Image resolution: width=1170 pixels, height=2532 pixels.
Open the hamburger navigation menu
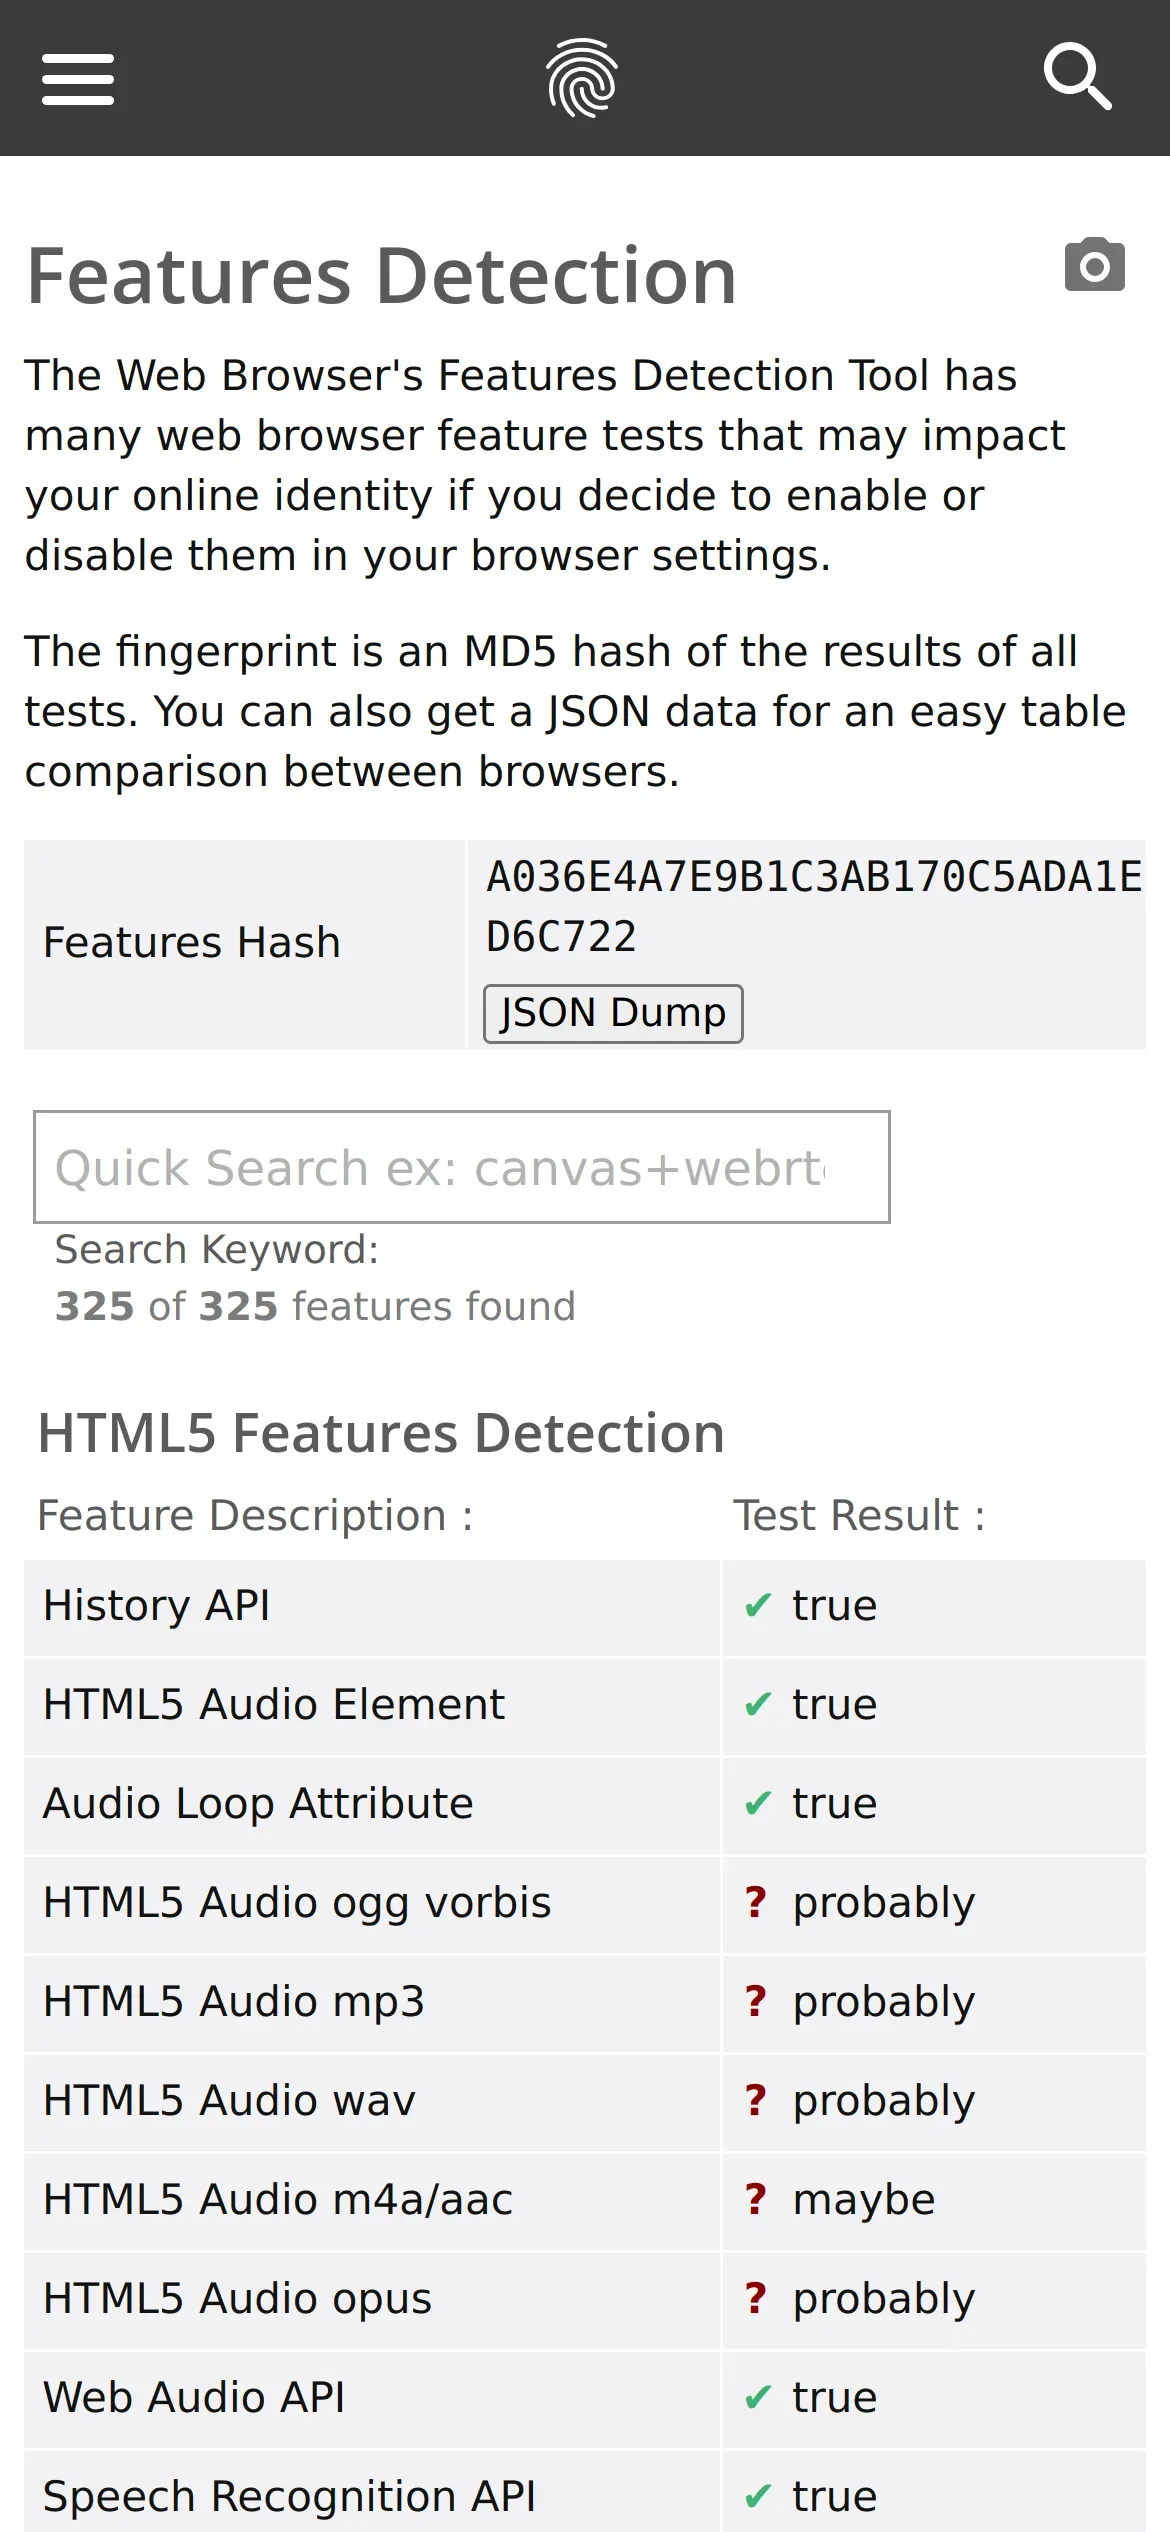tap(78, 79)
